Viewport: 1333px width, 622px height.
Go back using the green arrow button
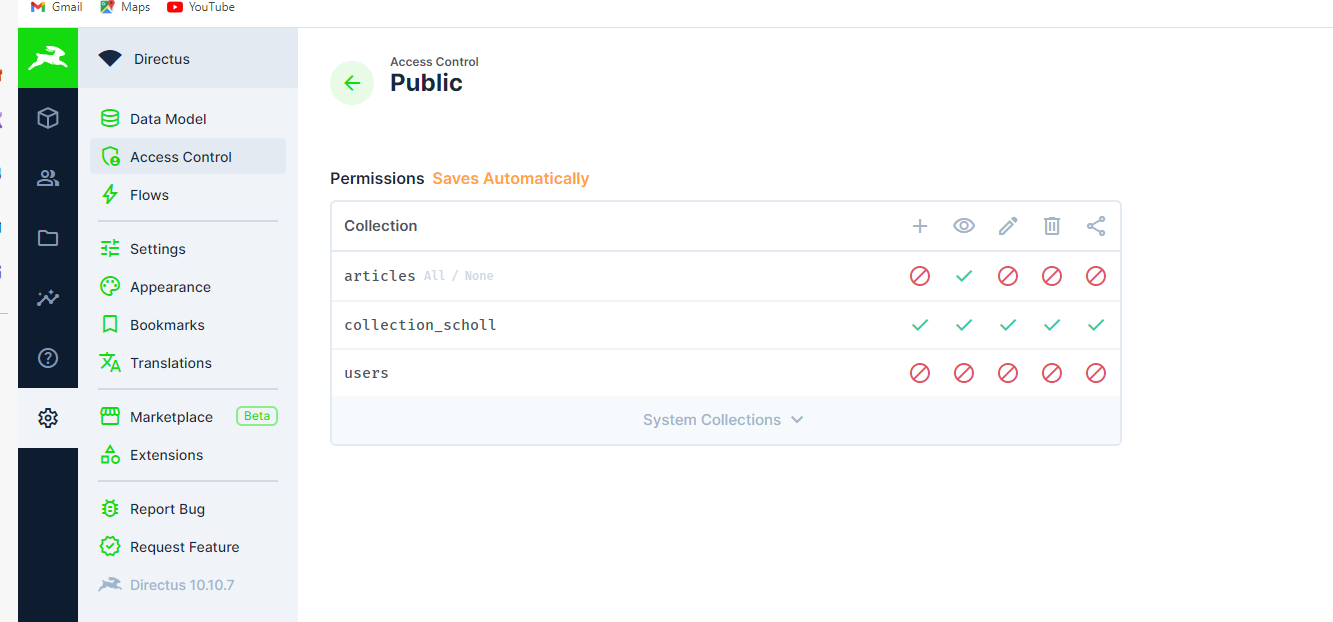tap(352, 83)
